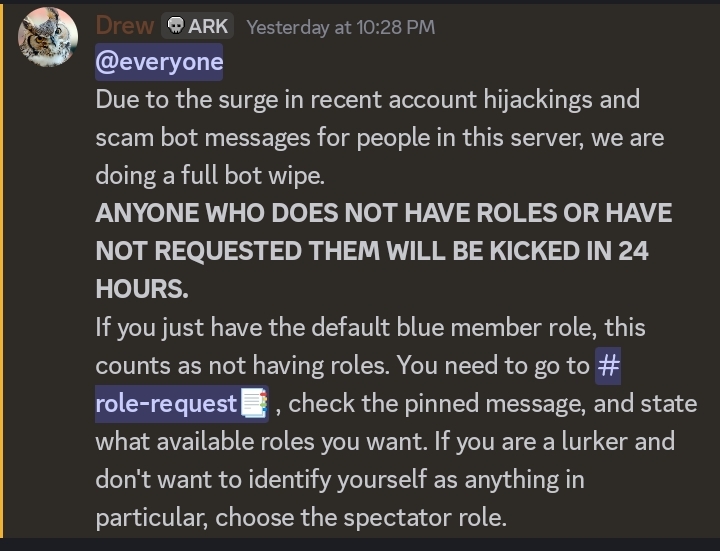Click the notepad emoji after role-request

(x=254, y=404)
